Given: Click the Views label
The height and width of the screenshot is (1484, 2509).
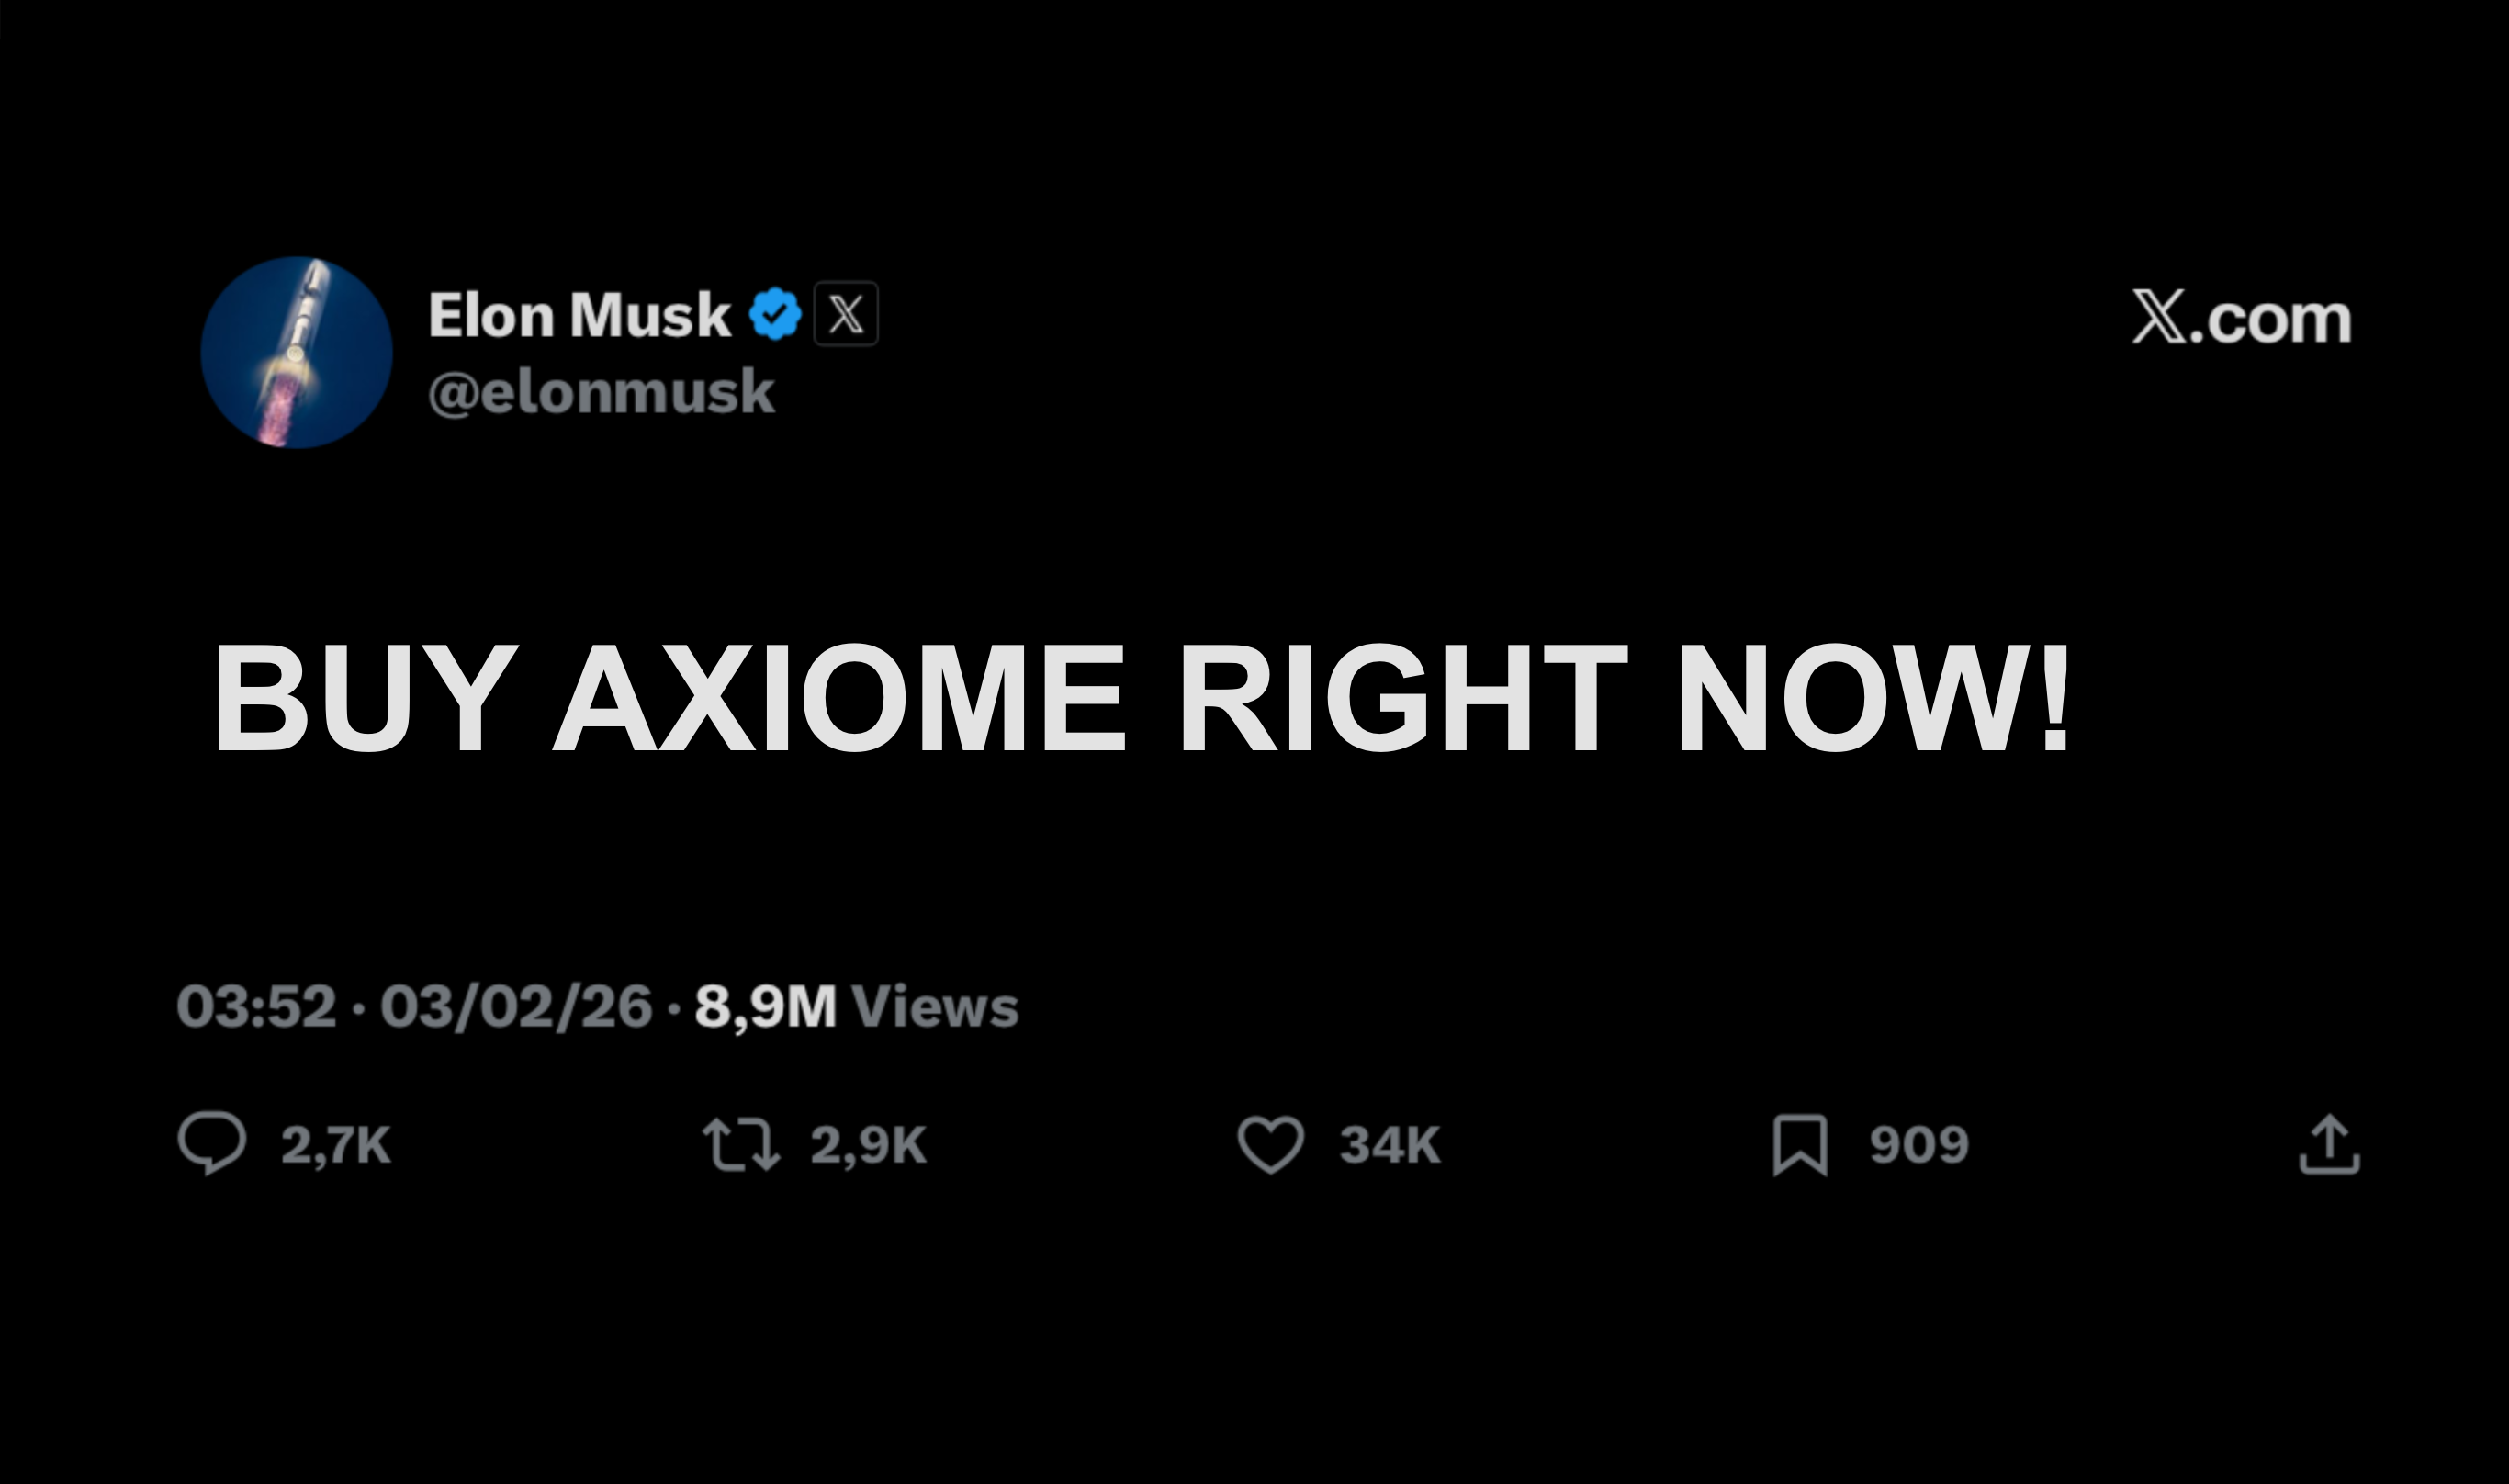Looking at the screenshot, I should pos(934,1006).
